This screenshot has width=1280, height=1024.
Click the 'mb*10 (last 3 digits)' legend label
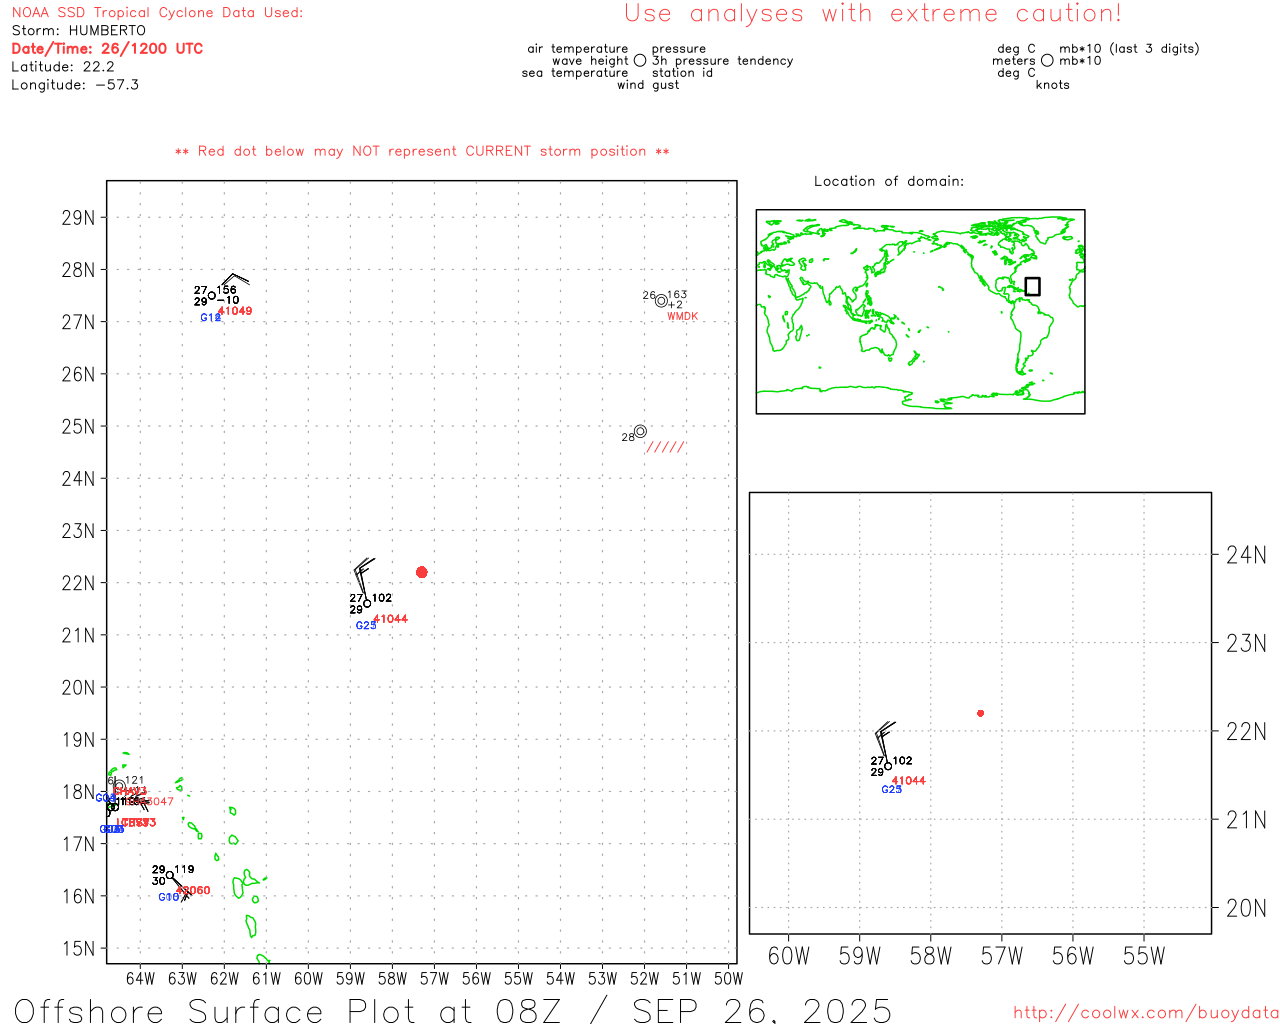click(x=1129, y=49)
